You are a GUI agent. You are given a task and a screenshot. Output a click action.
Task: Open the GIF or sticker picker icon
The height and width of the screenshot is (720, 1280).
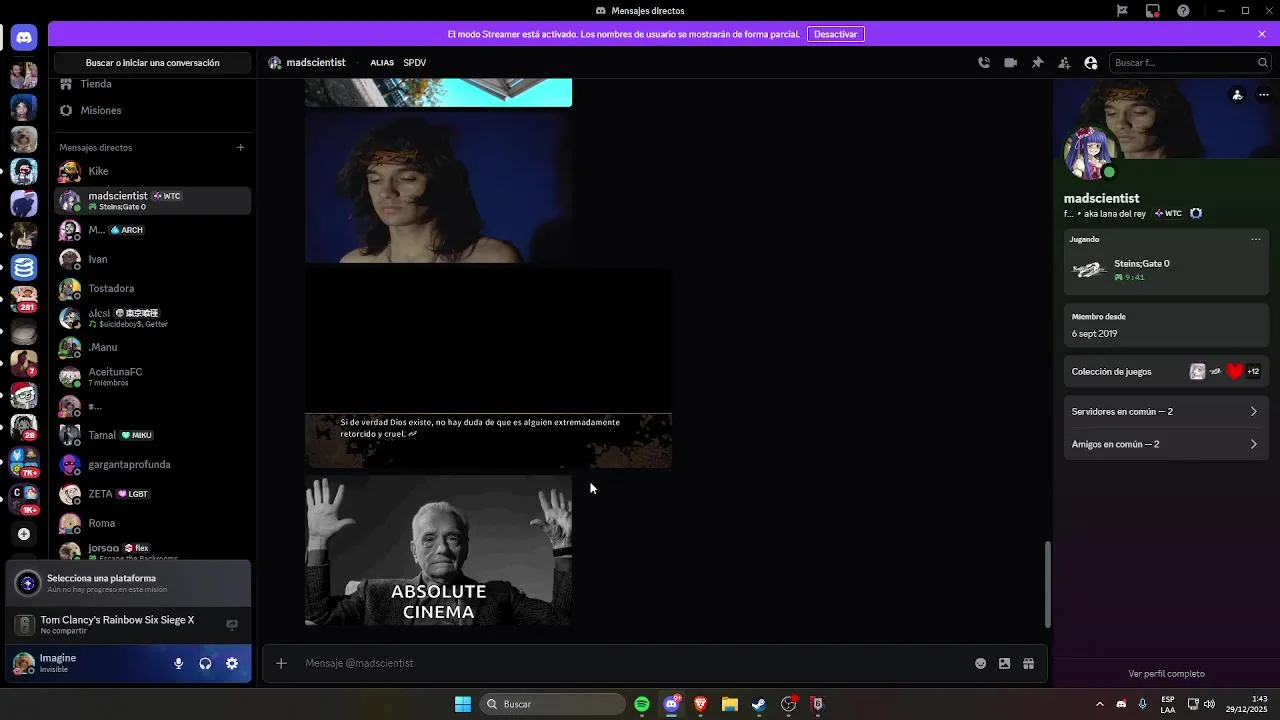1004,663
